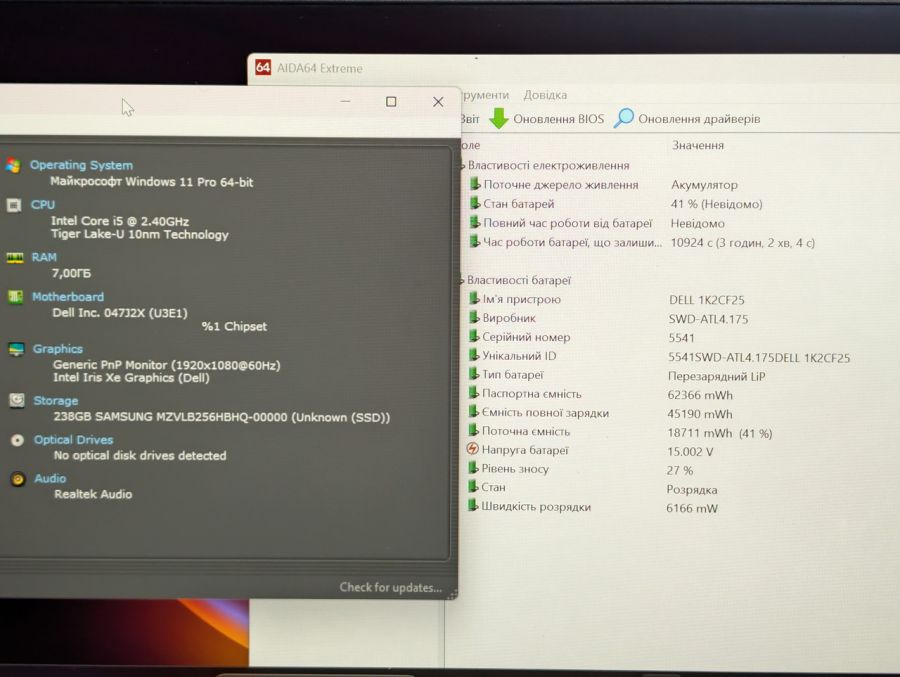The image size is (900, 677).
Task: Click the Motherboard board icon
Action: [15, 297]
